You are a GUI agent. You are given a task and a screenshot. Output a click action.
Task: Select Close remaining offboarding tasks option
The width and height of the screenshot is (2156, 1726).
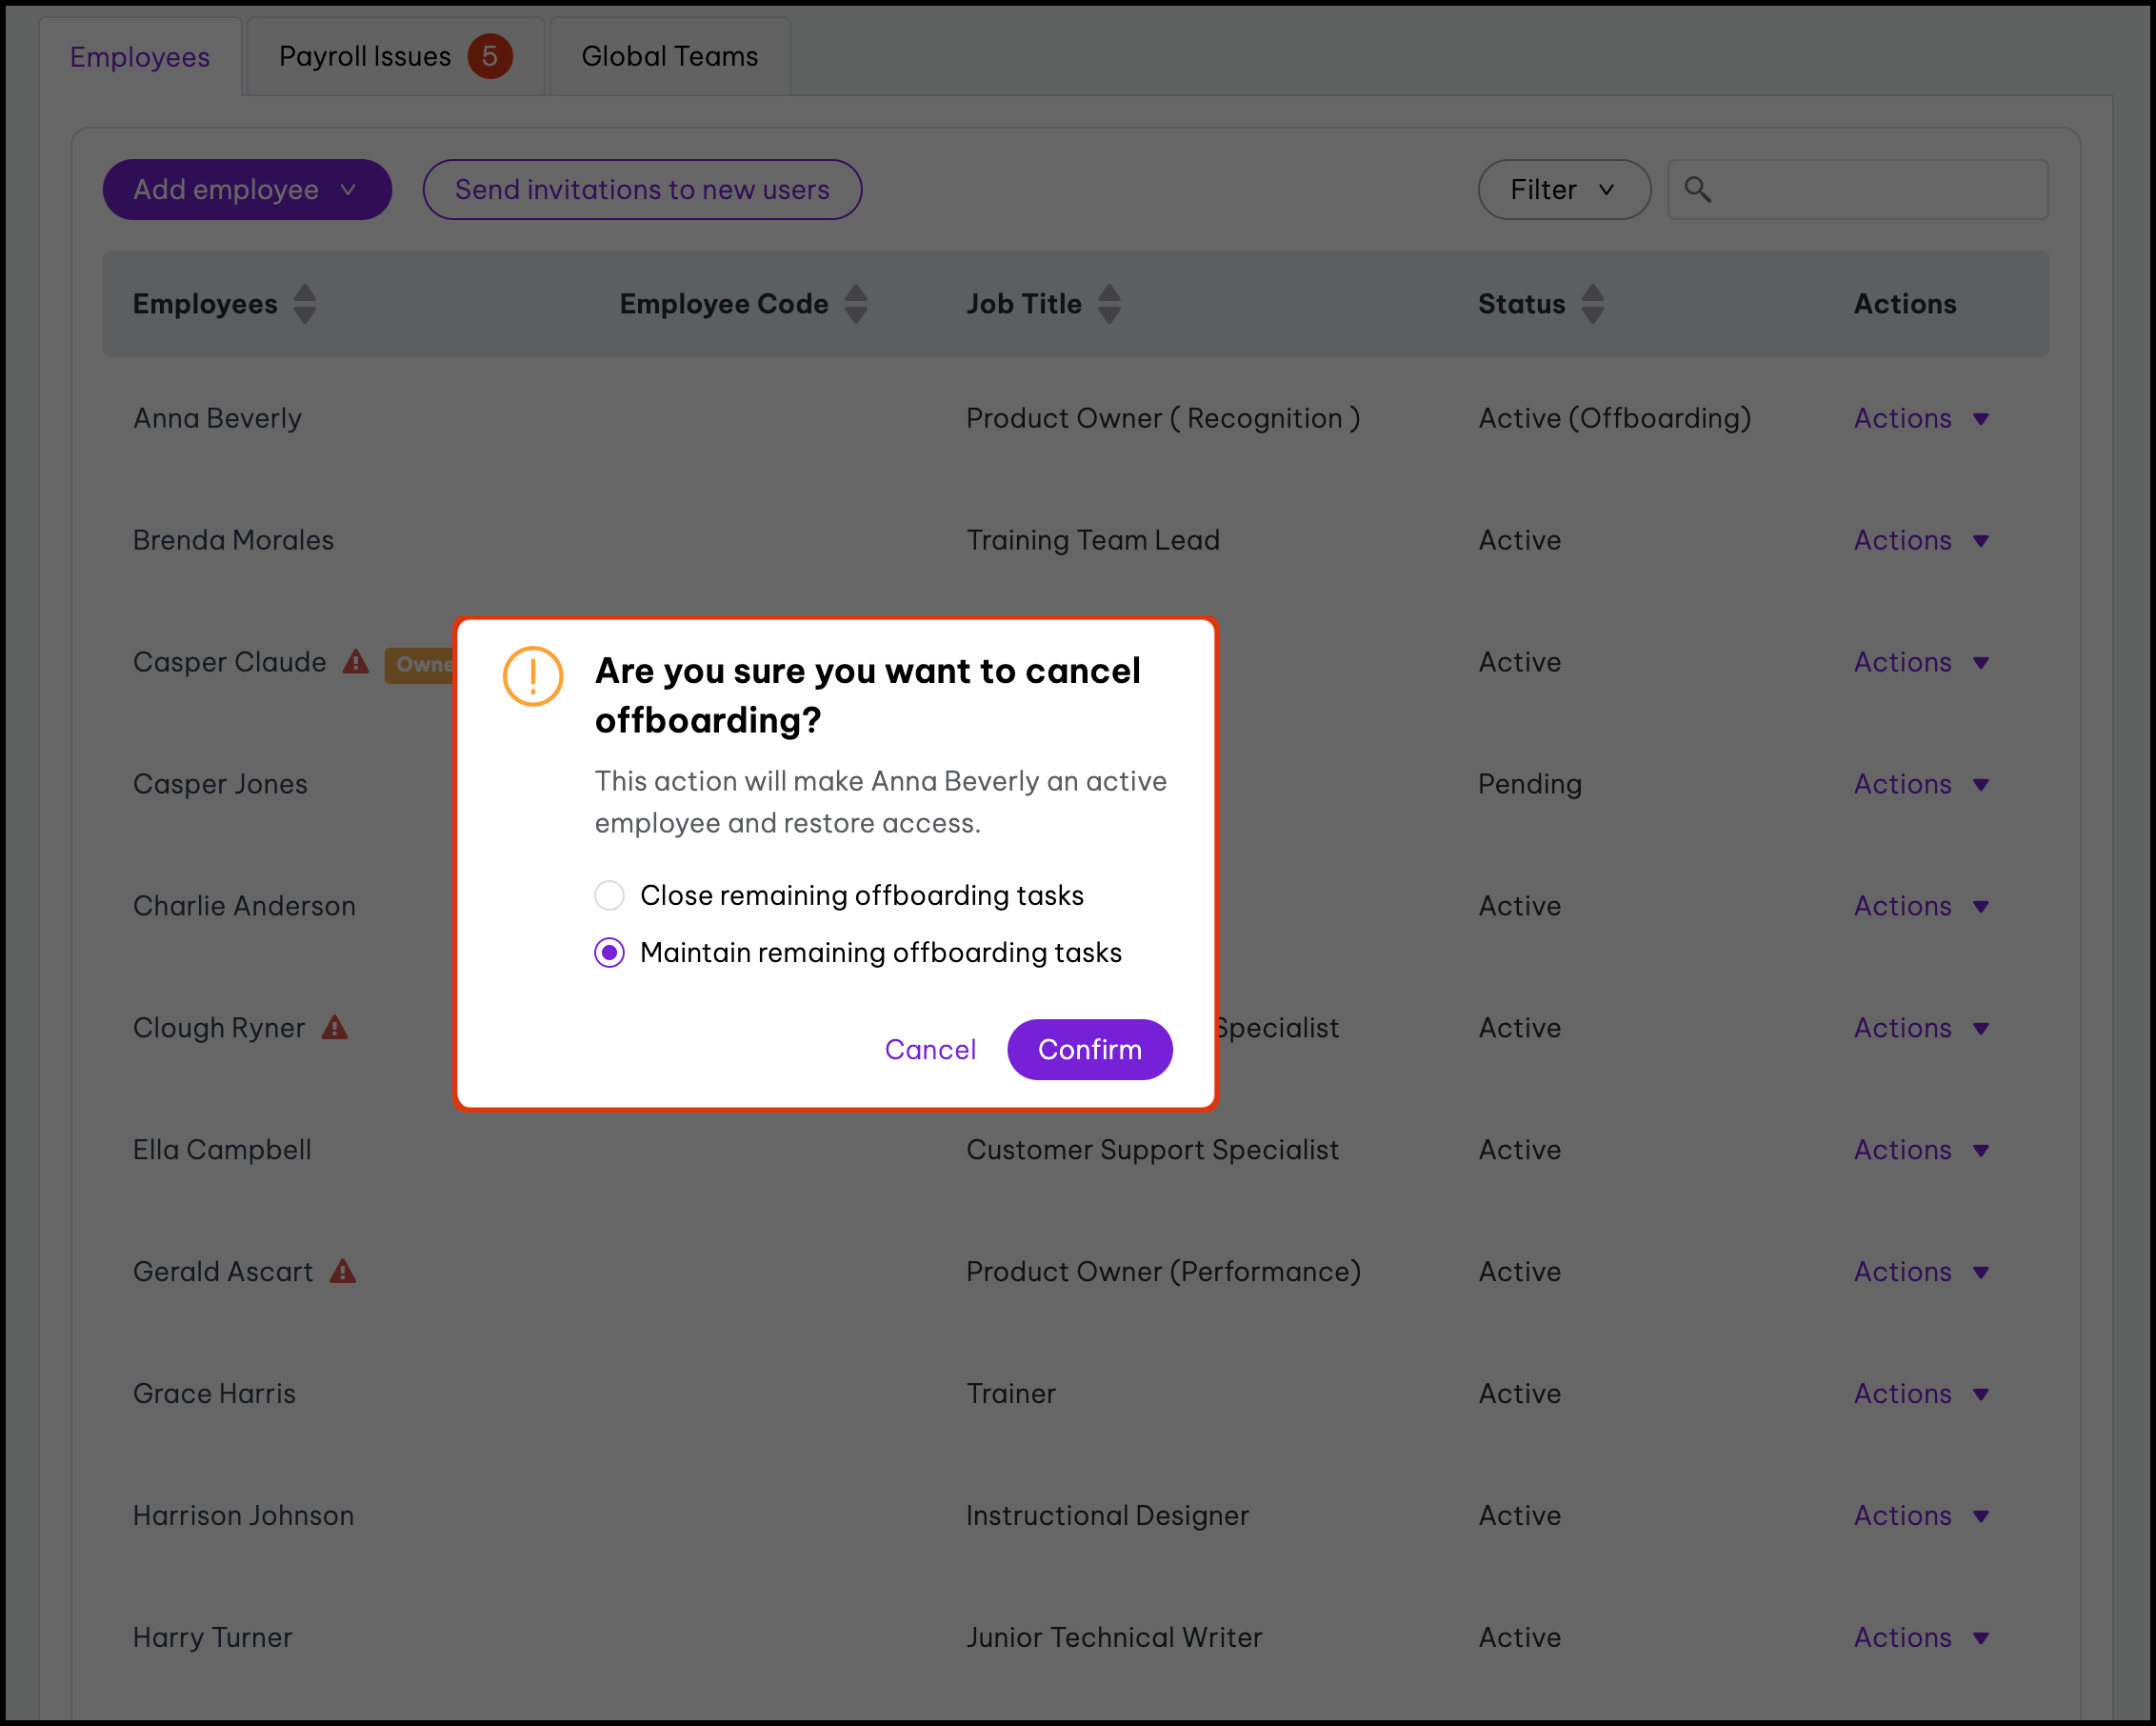pos(610,895)
